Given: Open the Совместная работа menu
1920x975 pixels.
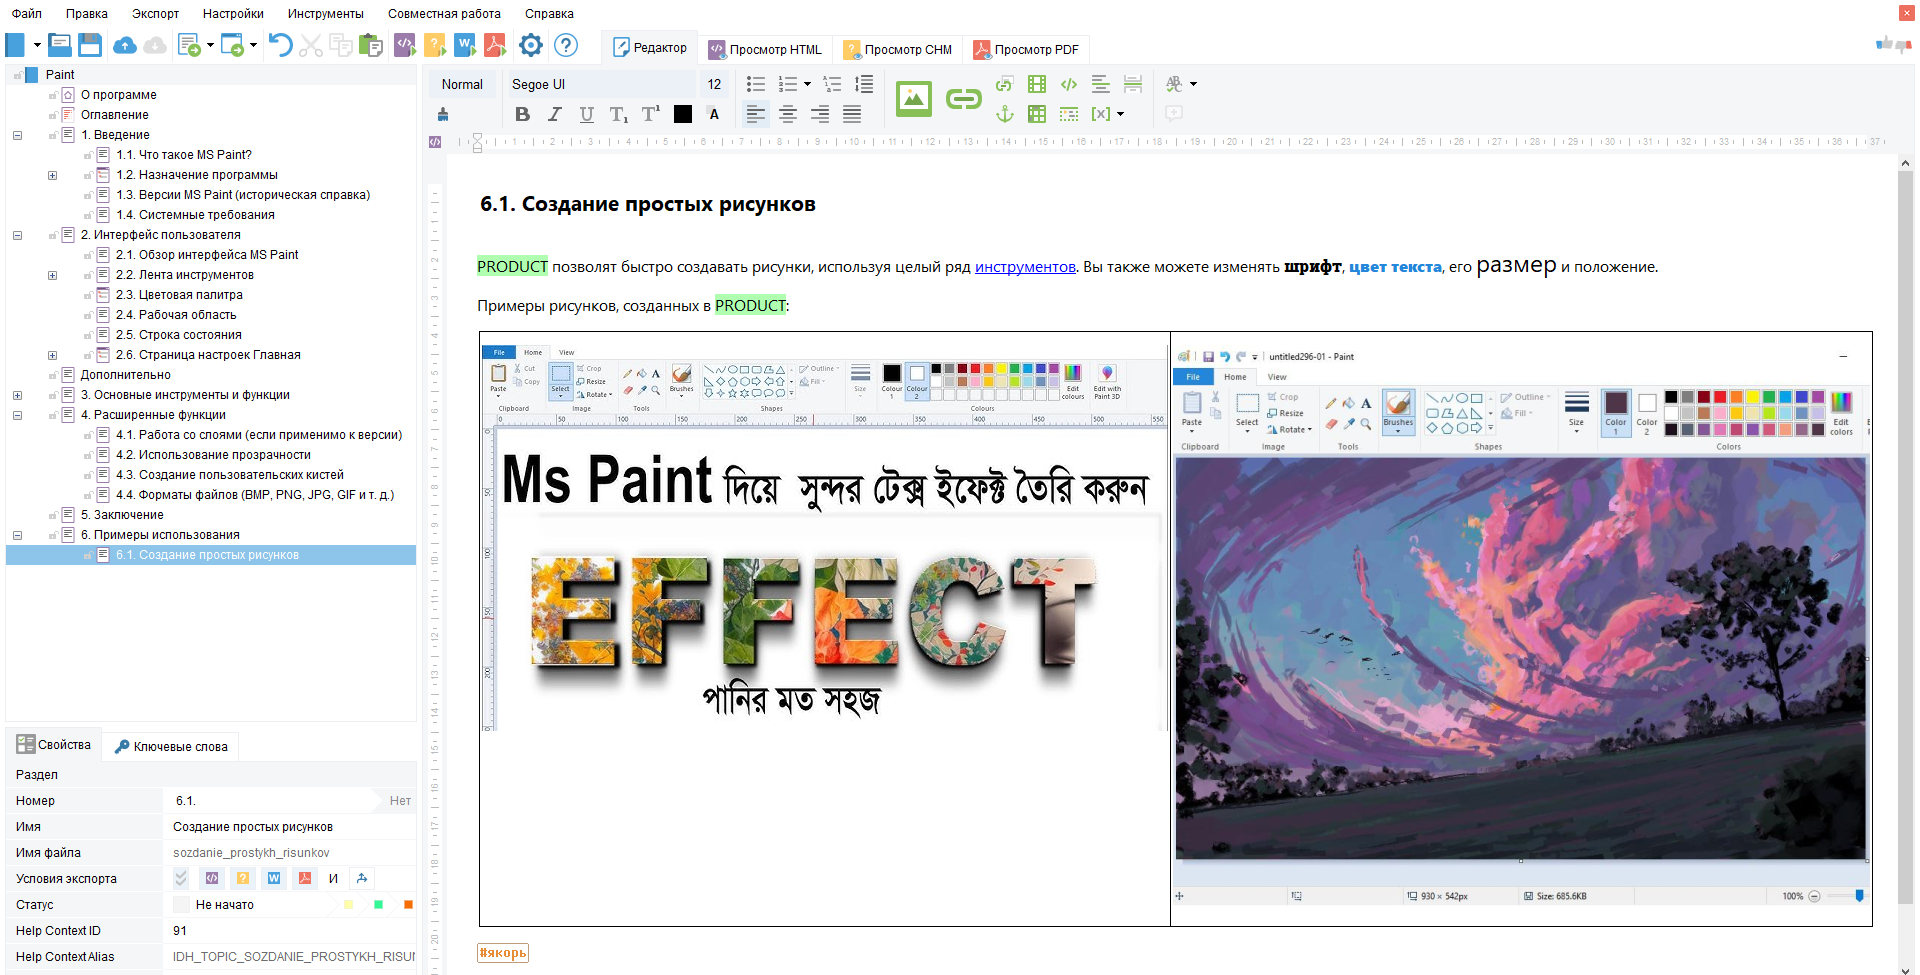Looking at the screenshot, I should (444, 13).
